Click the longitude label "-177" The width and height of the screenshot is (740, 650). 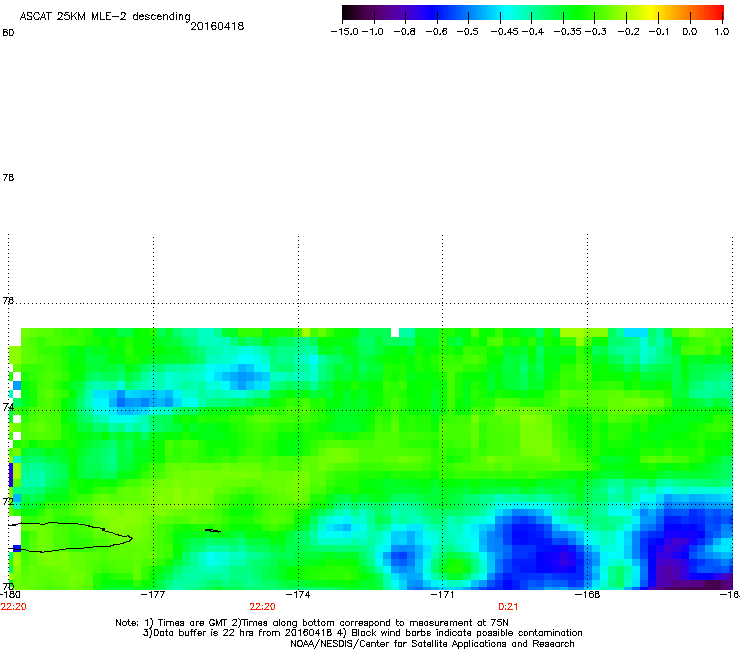coord(153,595)
